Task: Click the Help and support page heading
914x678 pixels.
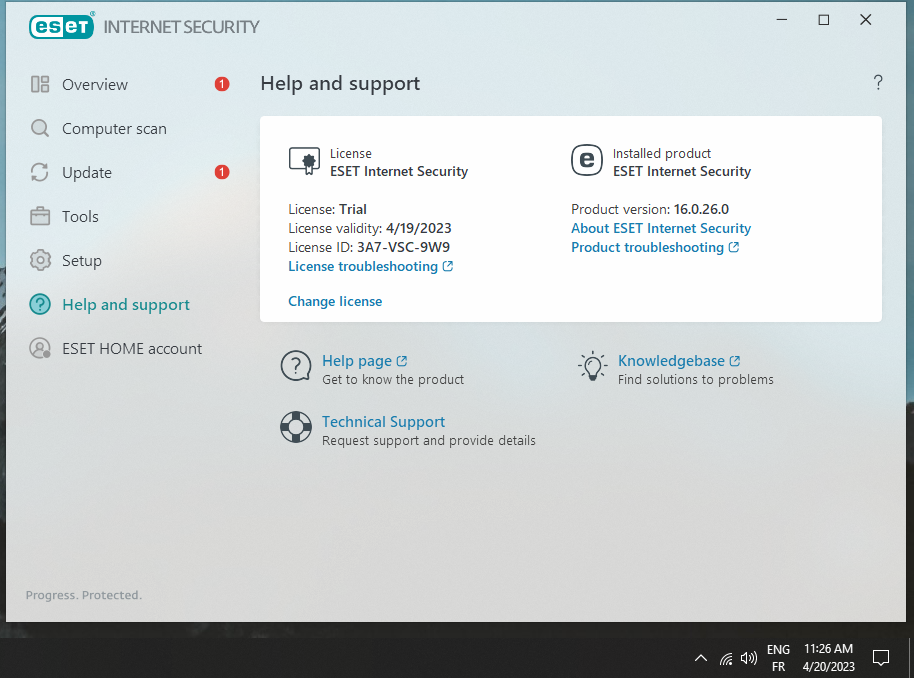Action: 340,83
